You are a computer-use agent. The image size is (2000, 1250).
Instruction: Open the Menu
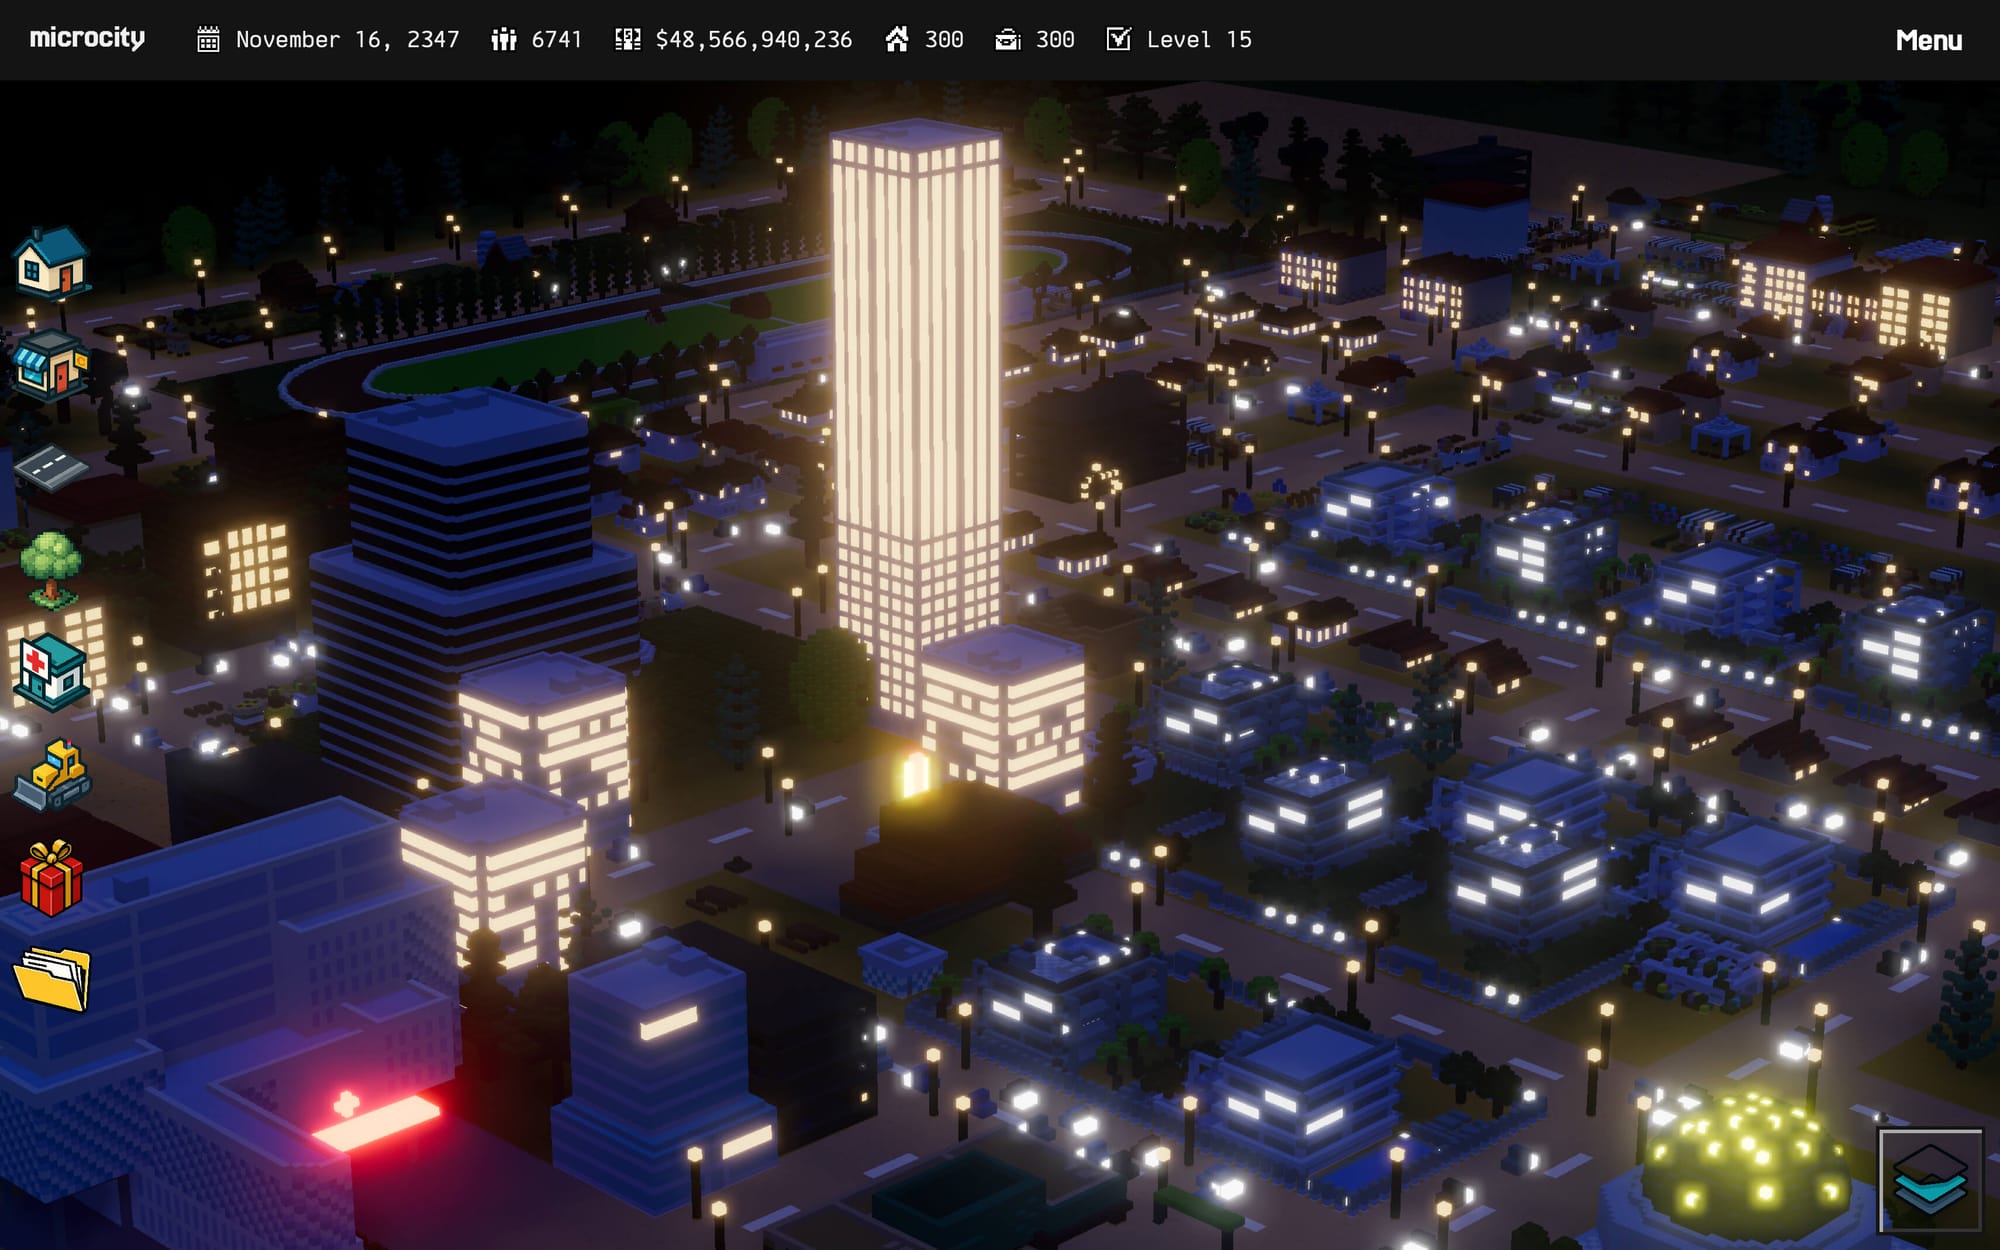[x=1928, y=40]
